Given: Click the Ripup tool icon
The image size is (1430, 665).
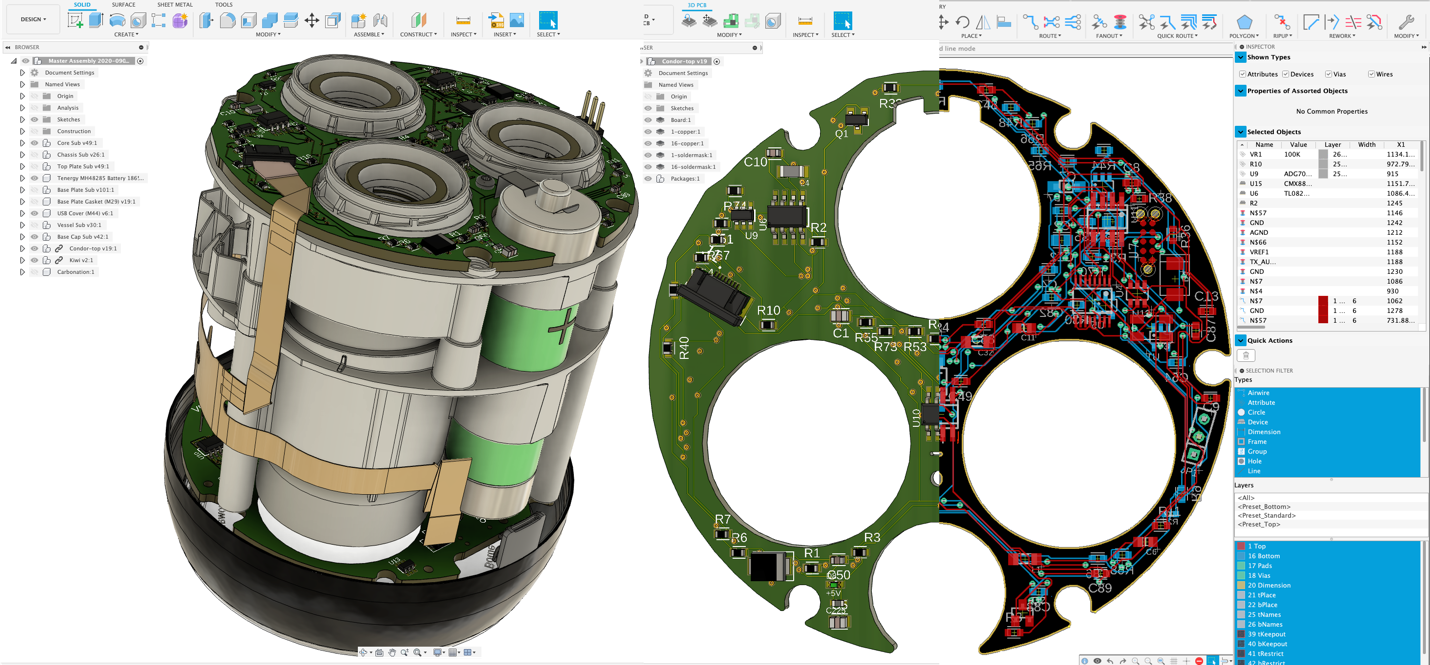Looking at the screenshot, I should 1283,22.
